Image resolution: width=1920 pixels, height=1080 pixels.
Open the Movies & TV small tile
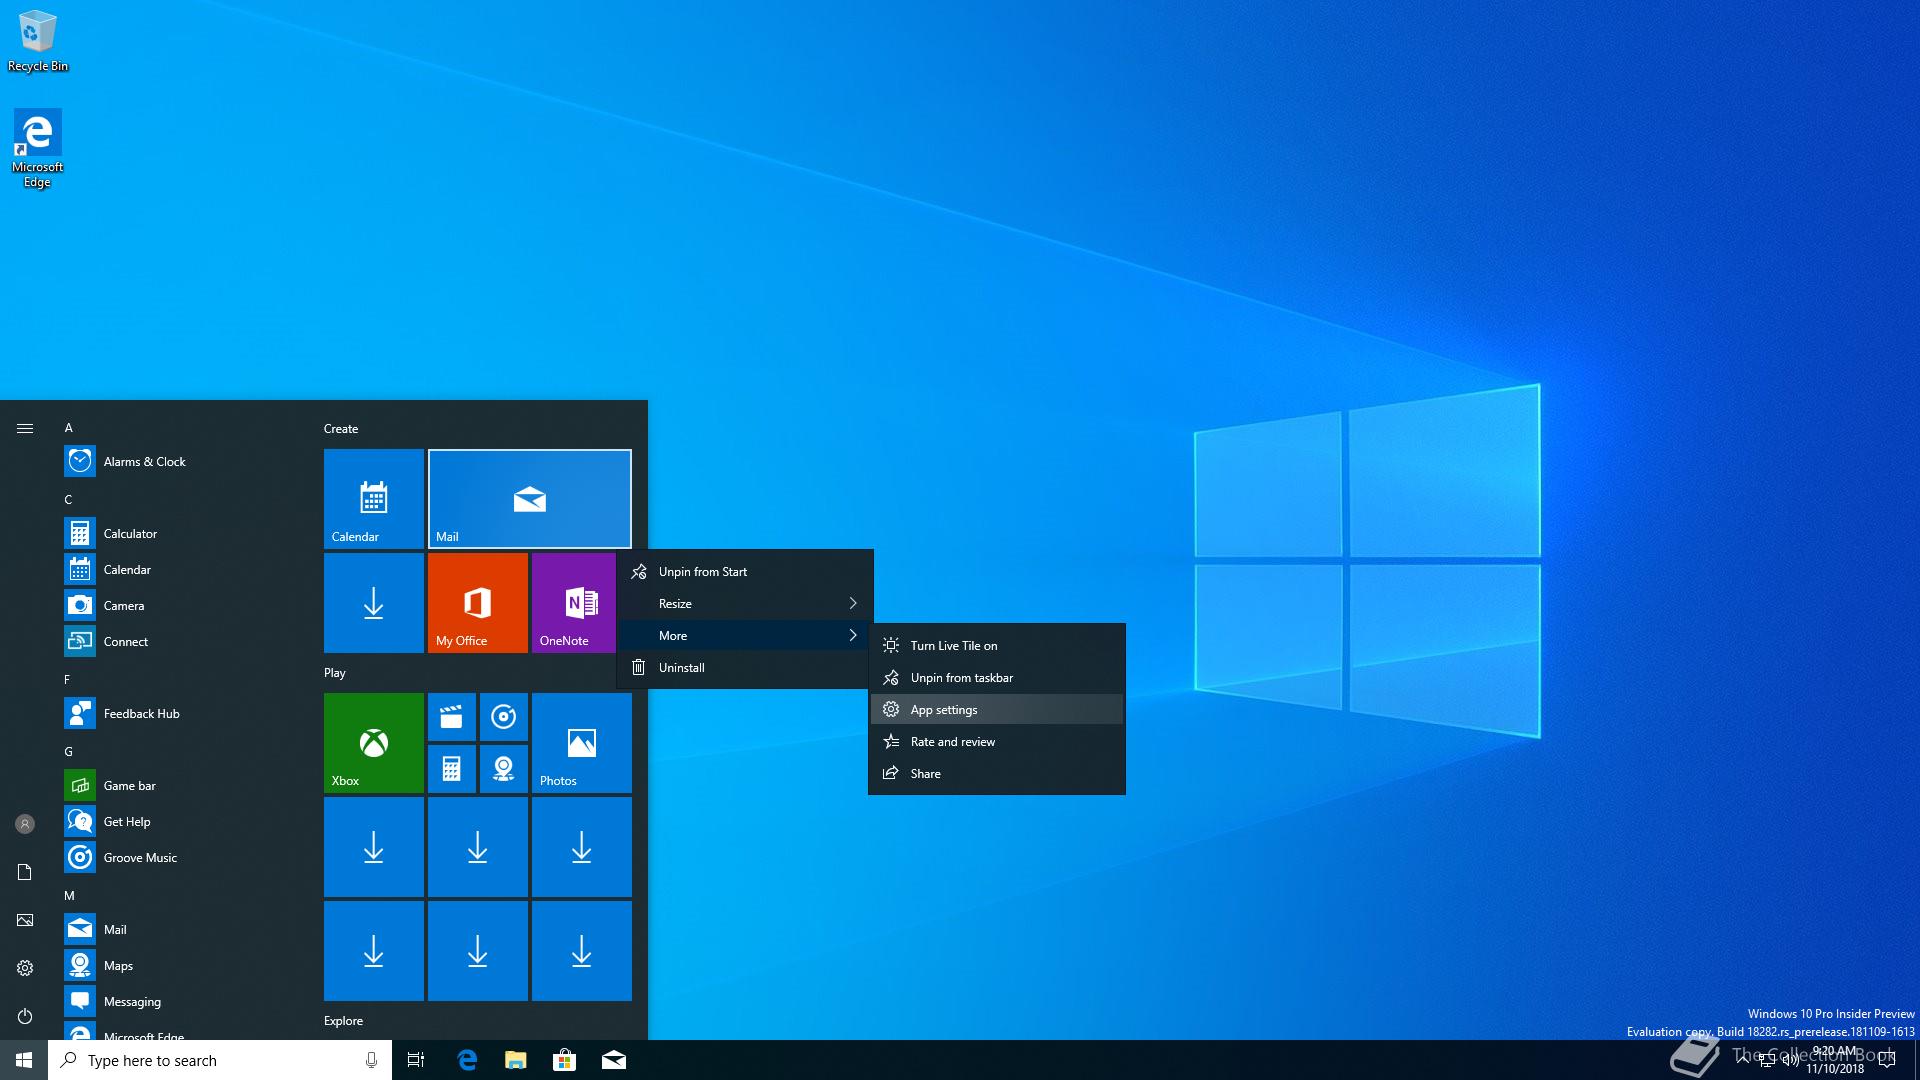452,717
